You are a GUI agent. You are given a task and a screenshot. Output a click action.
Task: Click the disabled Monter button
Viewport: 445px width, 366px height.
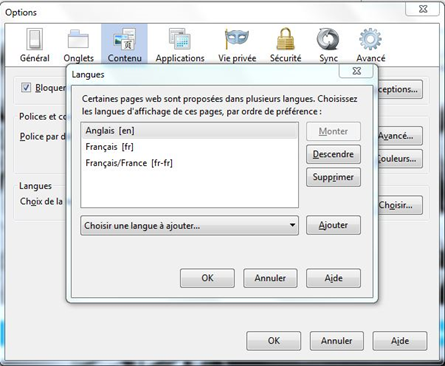tap(333, 131)
